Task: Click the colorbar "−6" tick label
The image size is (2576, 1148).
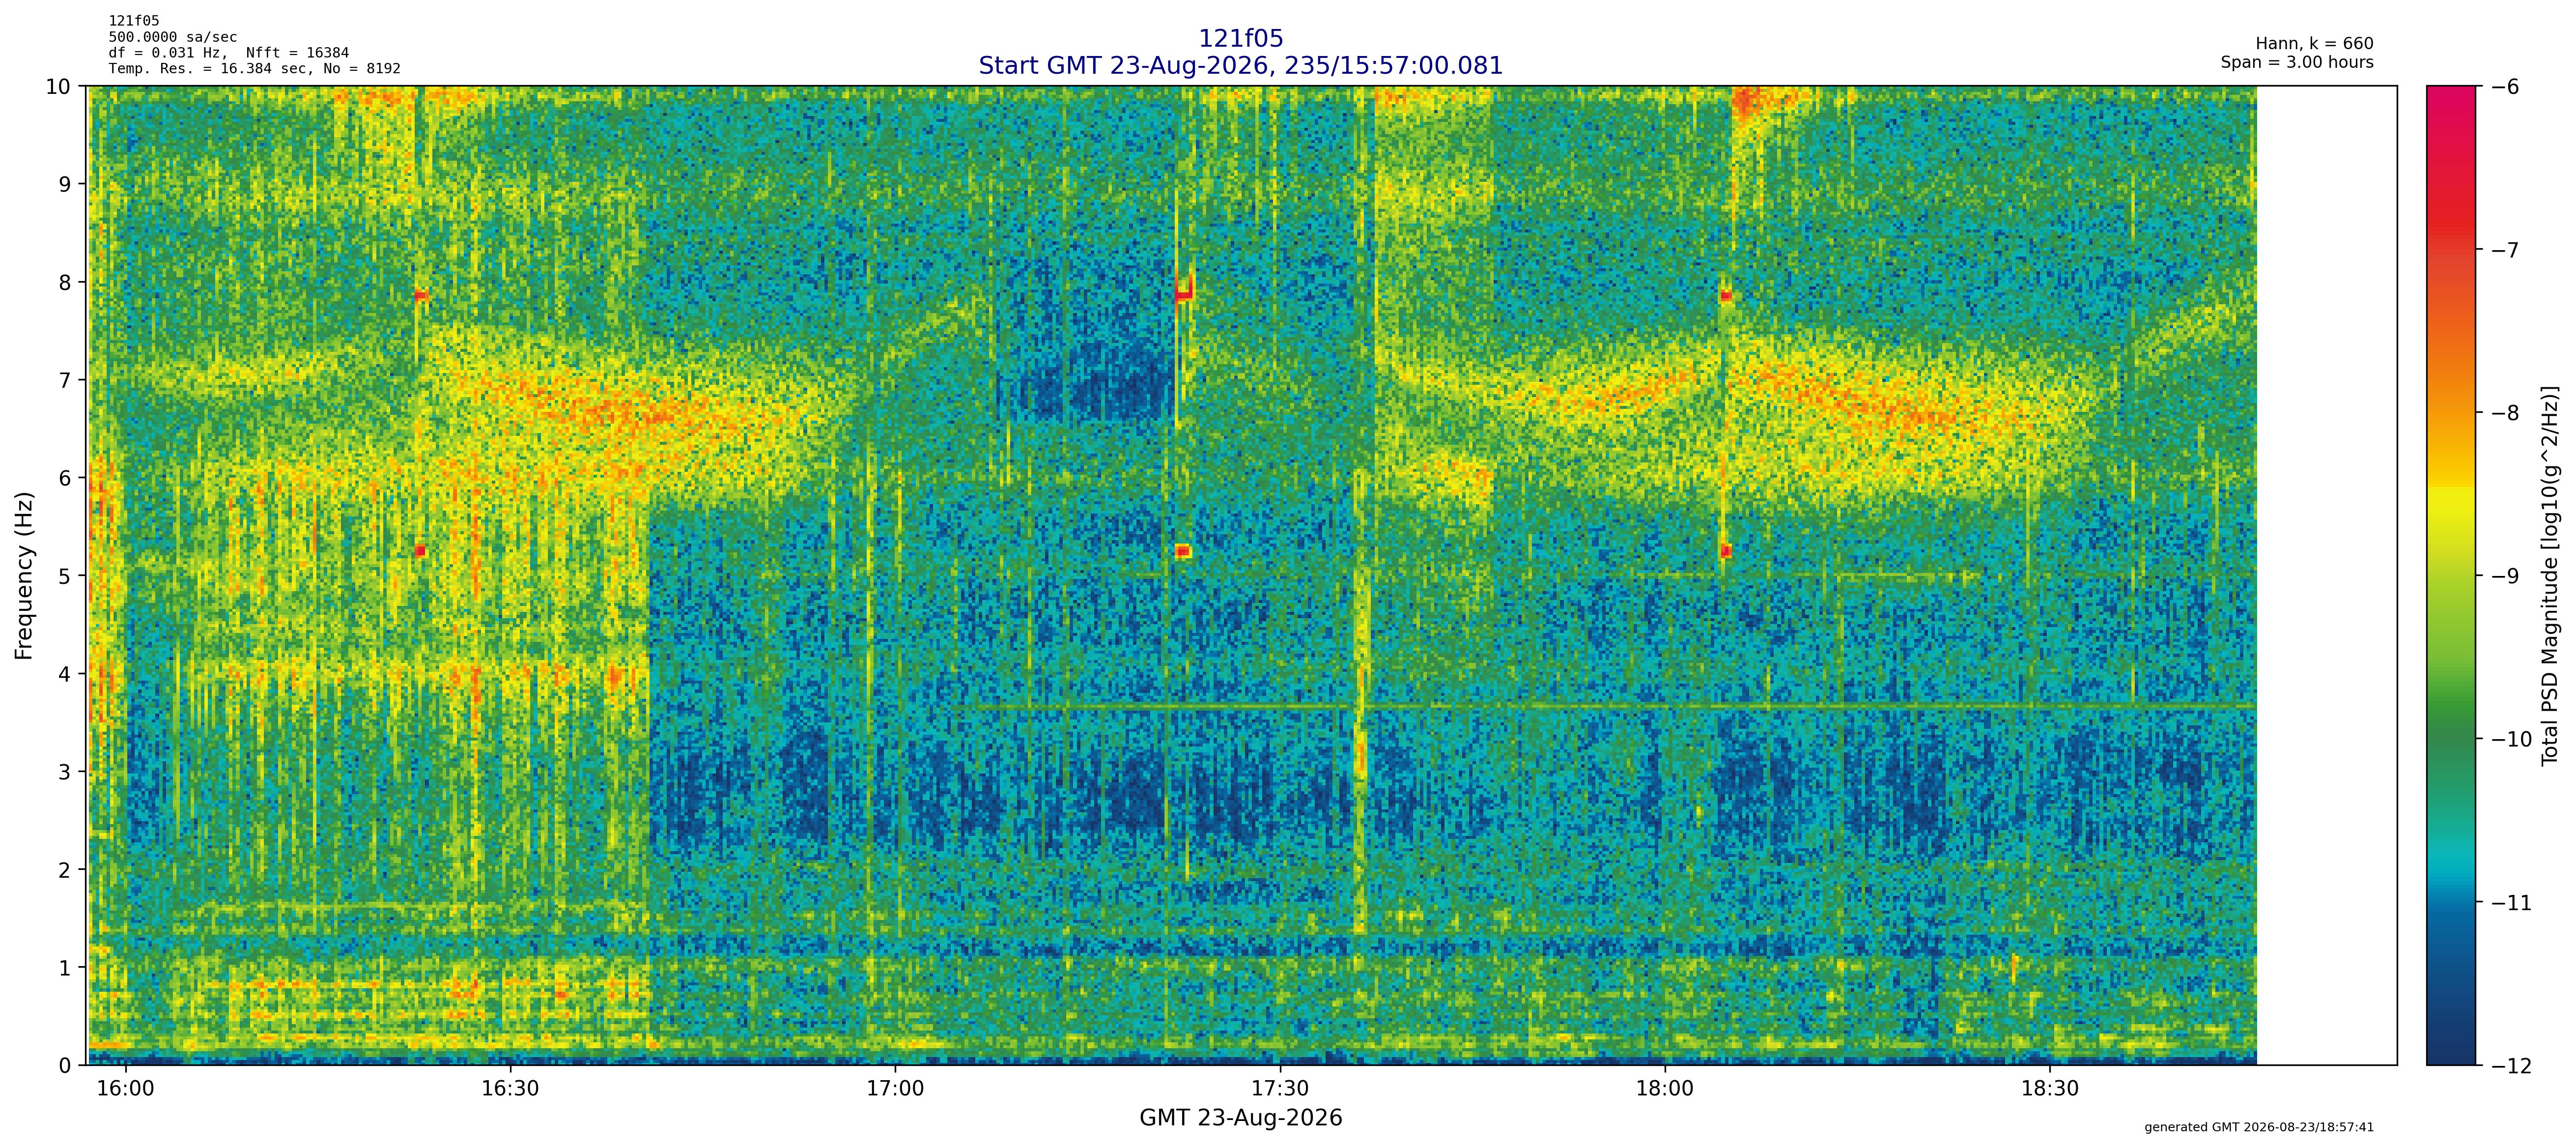Action: (2504, 87)
